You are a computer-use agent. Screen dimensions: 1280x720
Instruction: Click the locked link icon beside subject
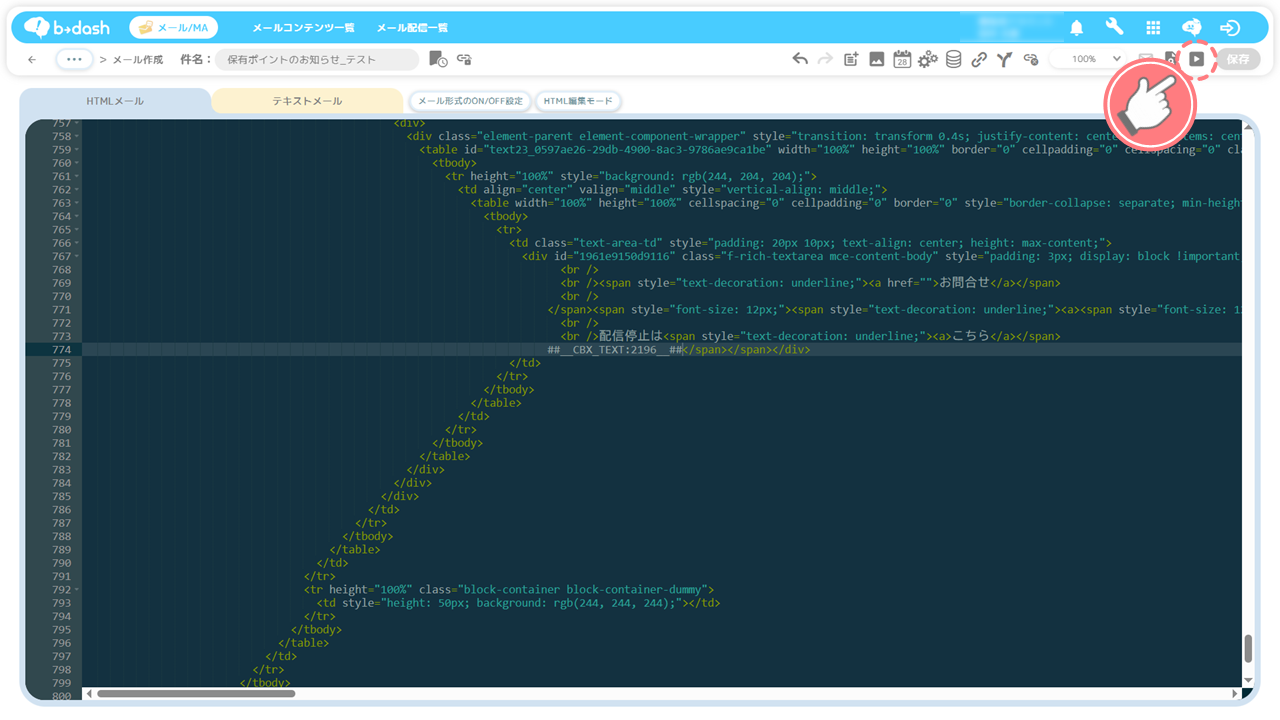tap(464, 59)
